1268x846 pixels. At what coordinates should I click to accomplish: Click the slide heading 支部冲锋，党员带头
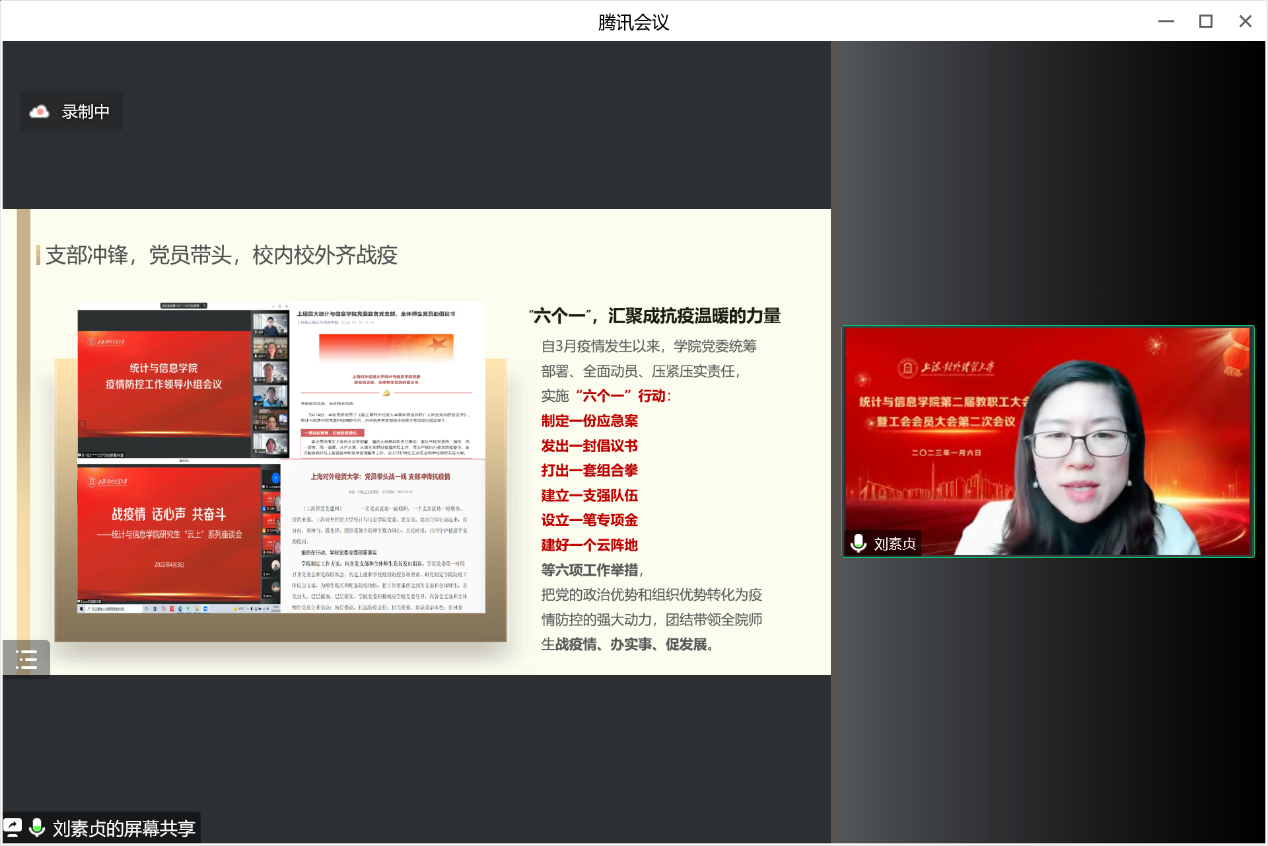click(221, 255)
